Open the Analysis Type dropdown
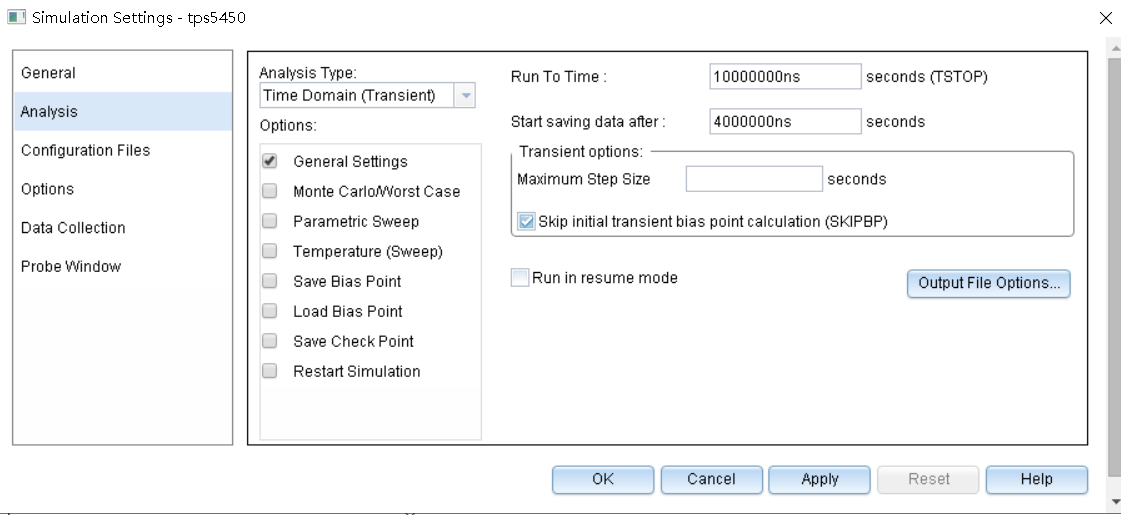This screenshot has height=515, width=1121. tap(465, 96)
